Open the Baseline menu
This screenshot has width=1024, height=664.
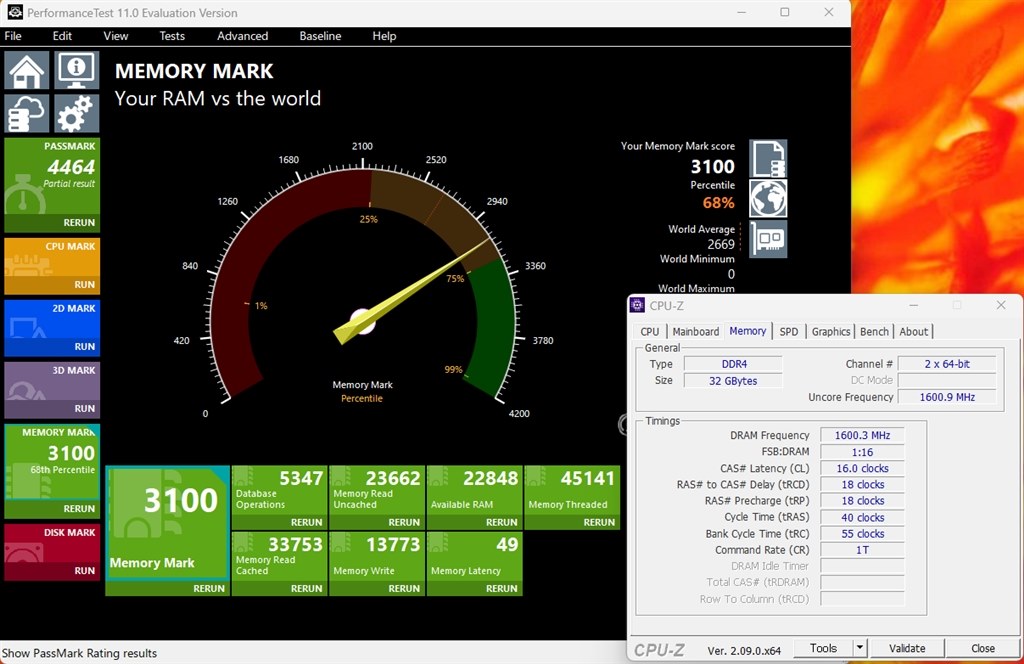320,36
